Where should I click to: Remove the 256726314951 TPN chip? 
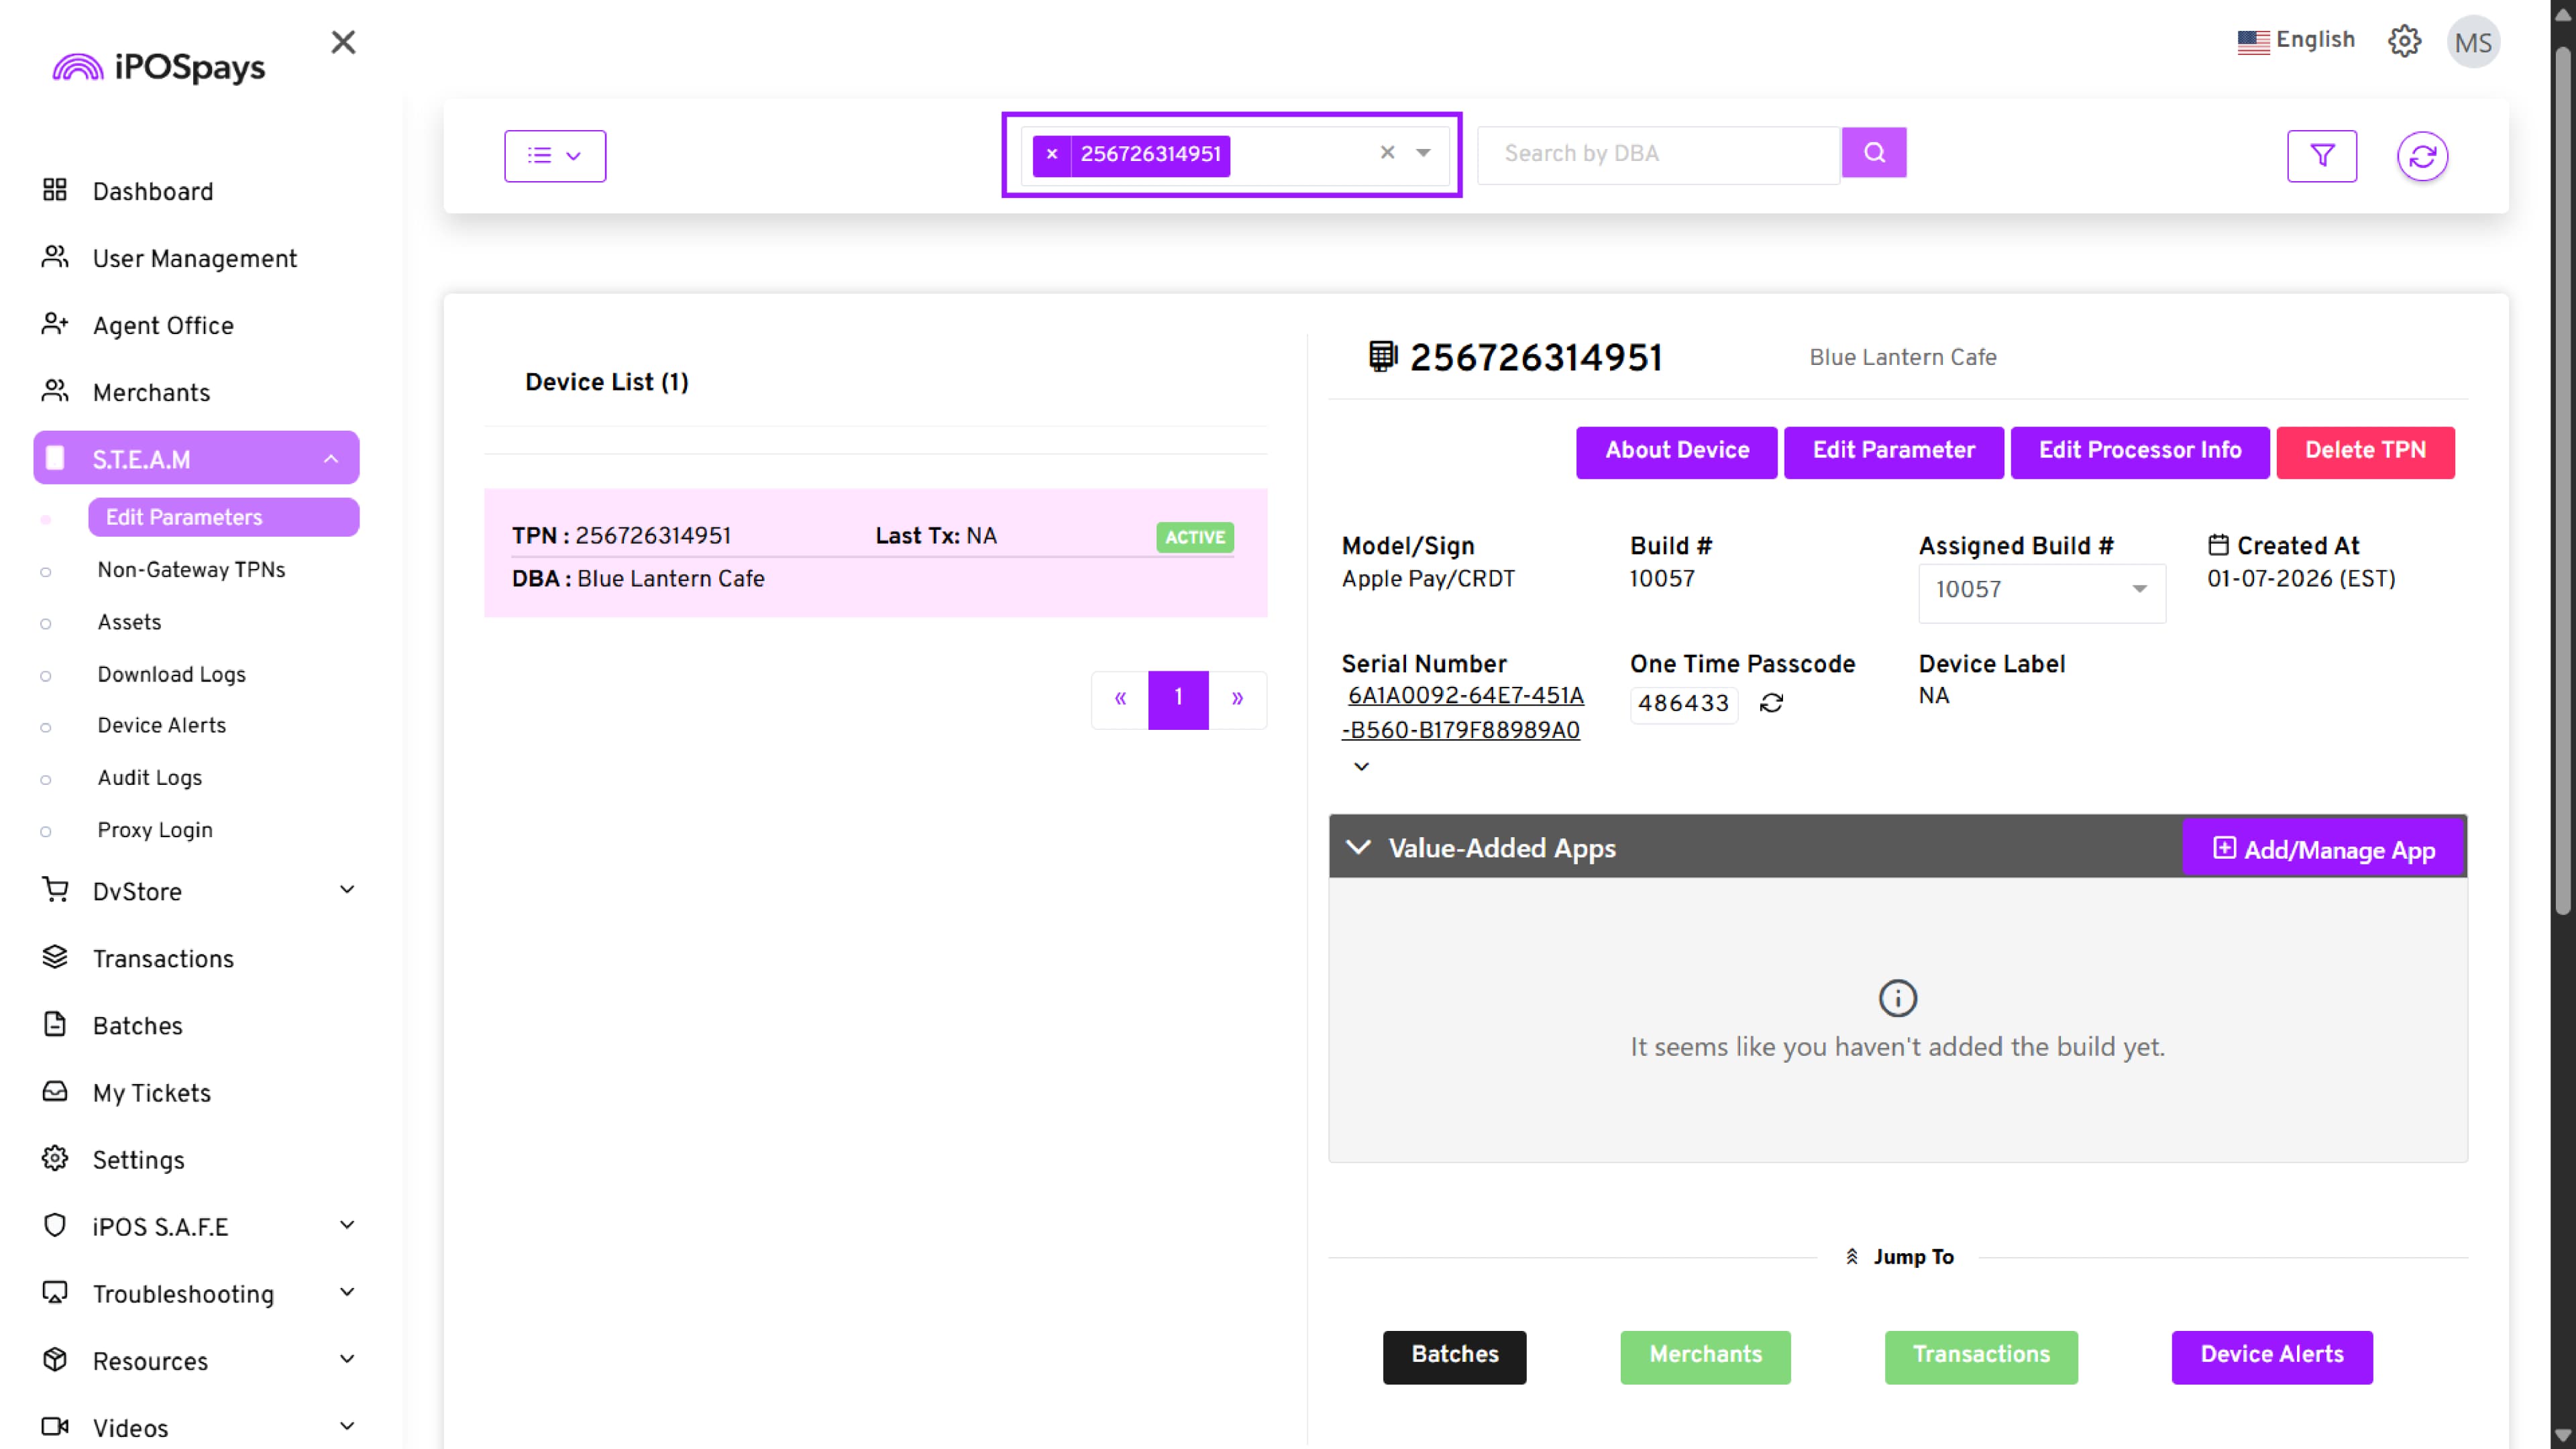(x=1052, y=154)
